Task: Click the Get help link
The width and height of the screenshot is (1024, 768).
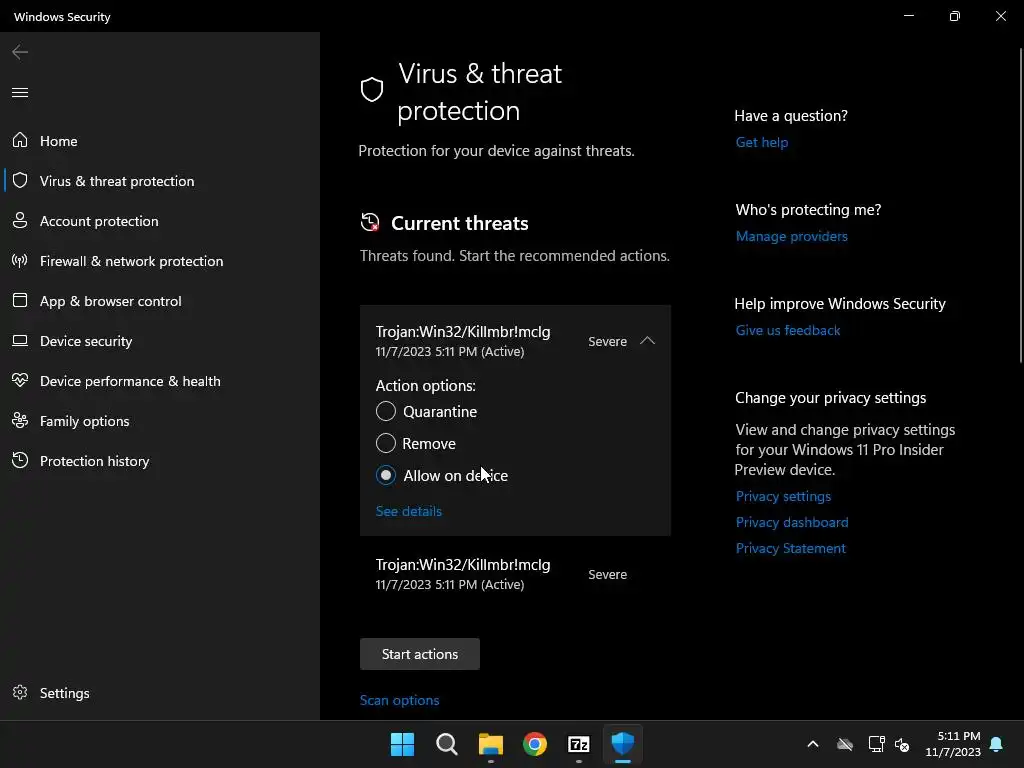Action: click(x=761, y=142)
